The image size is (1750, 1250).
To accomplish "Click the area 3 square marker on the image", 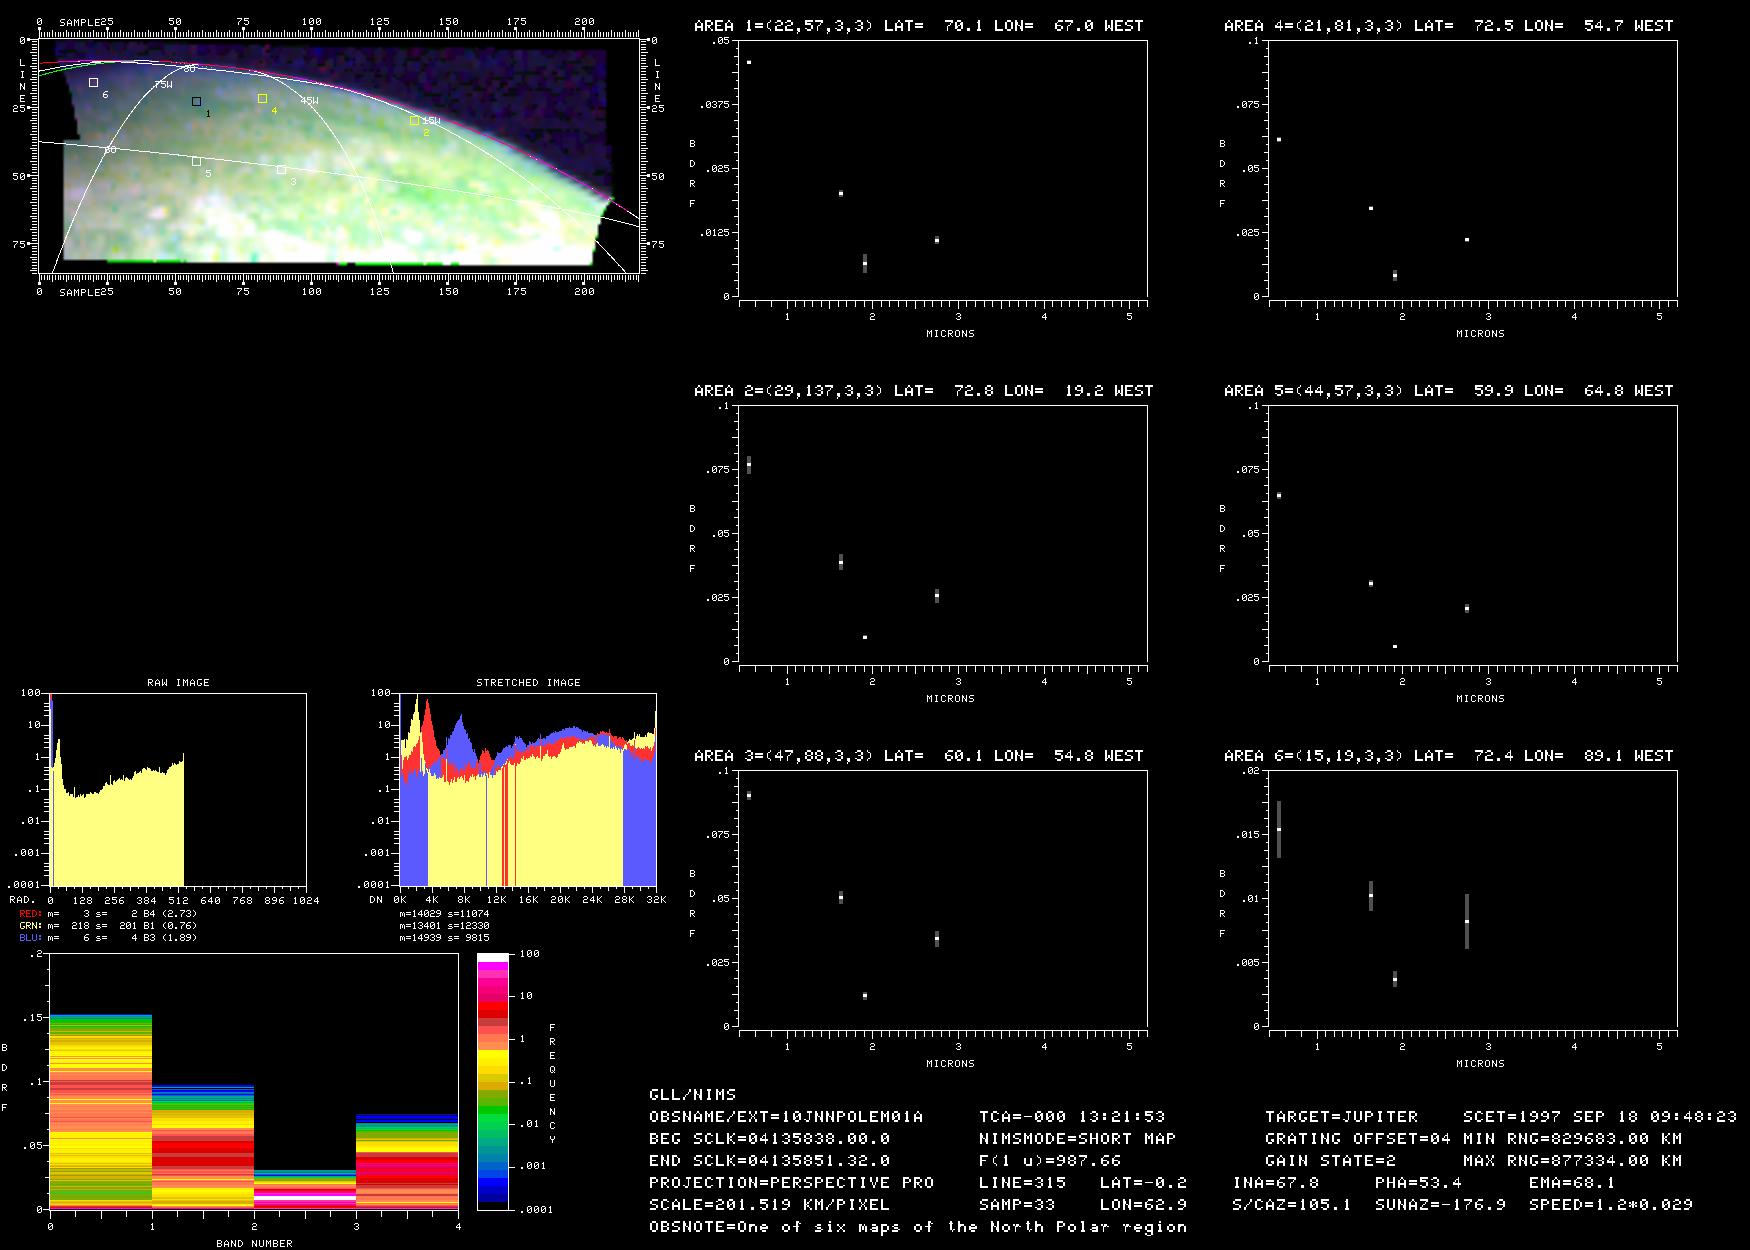I will point(281,170).
